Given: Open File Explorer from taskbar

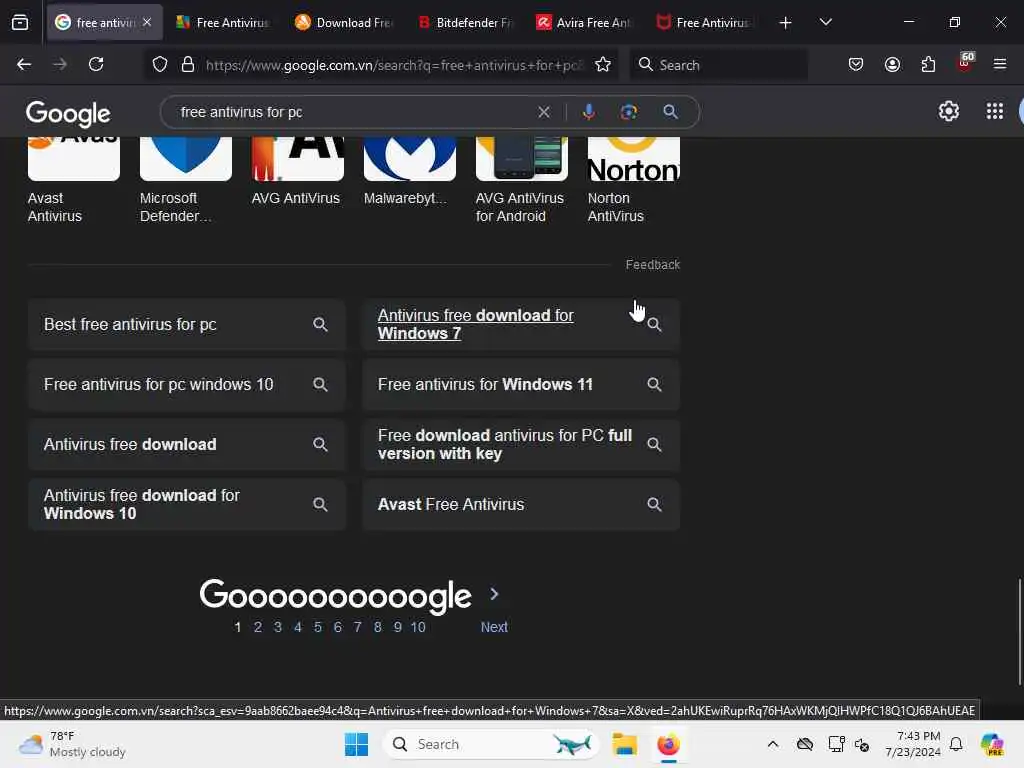Looking at the screenshot, I should coord(624,744).
